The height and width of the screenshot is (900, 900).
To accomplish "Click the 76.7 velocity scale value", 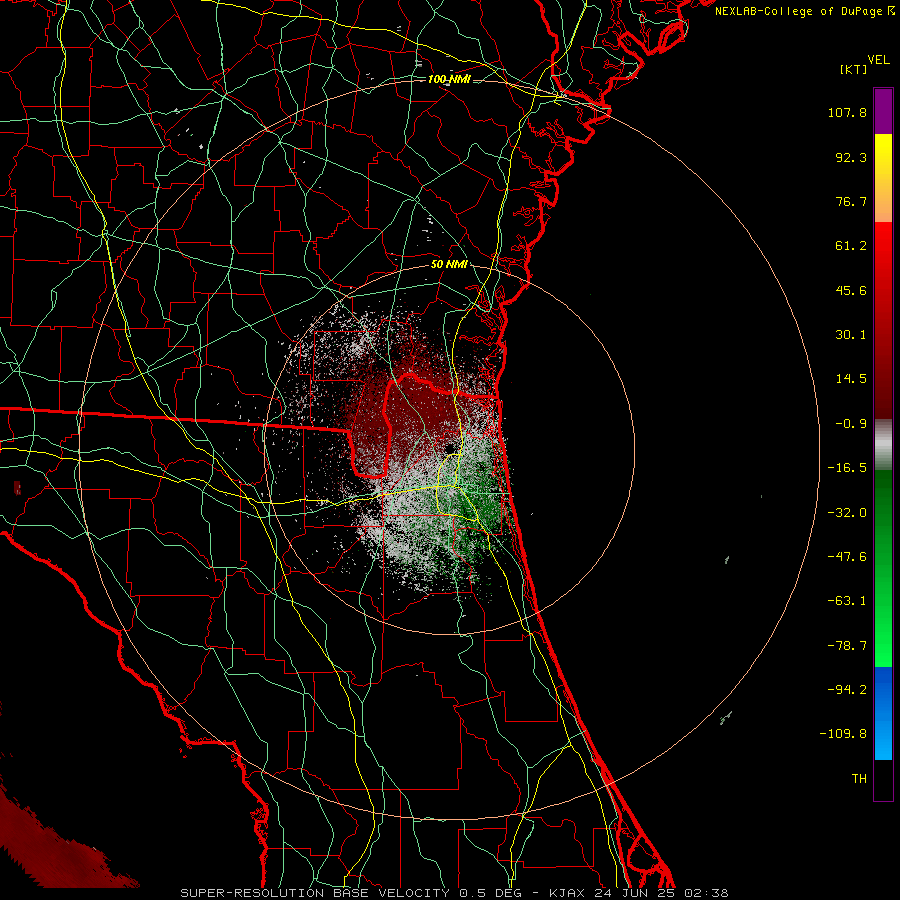I will (851, 201).
